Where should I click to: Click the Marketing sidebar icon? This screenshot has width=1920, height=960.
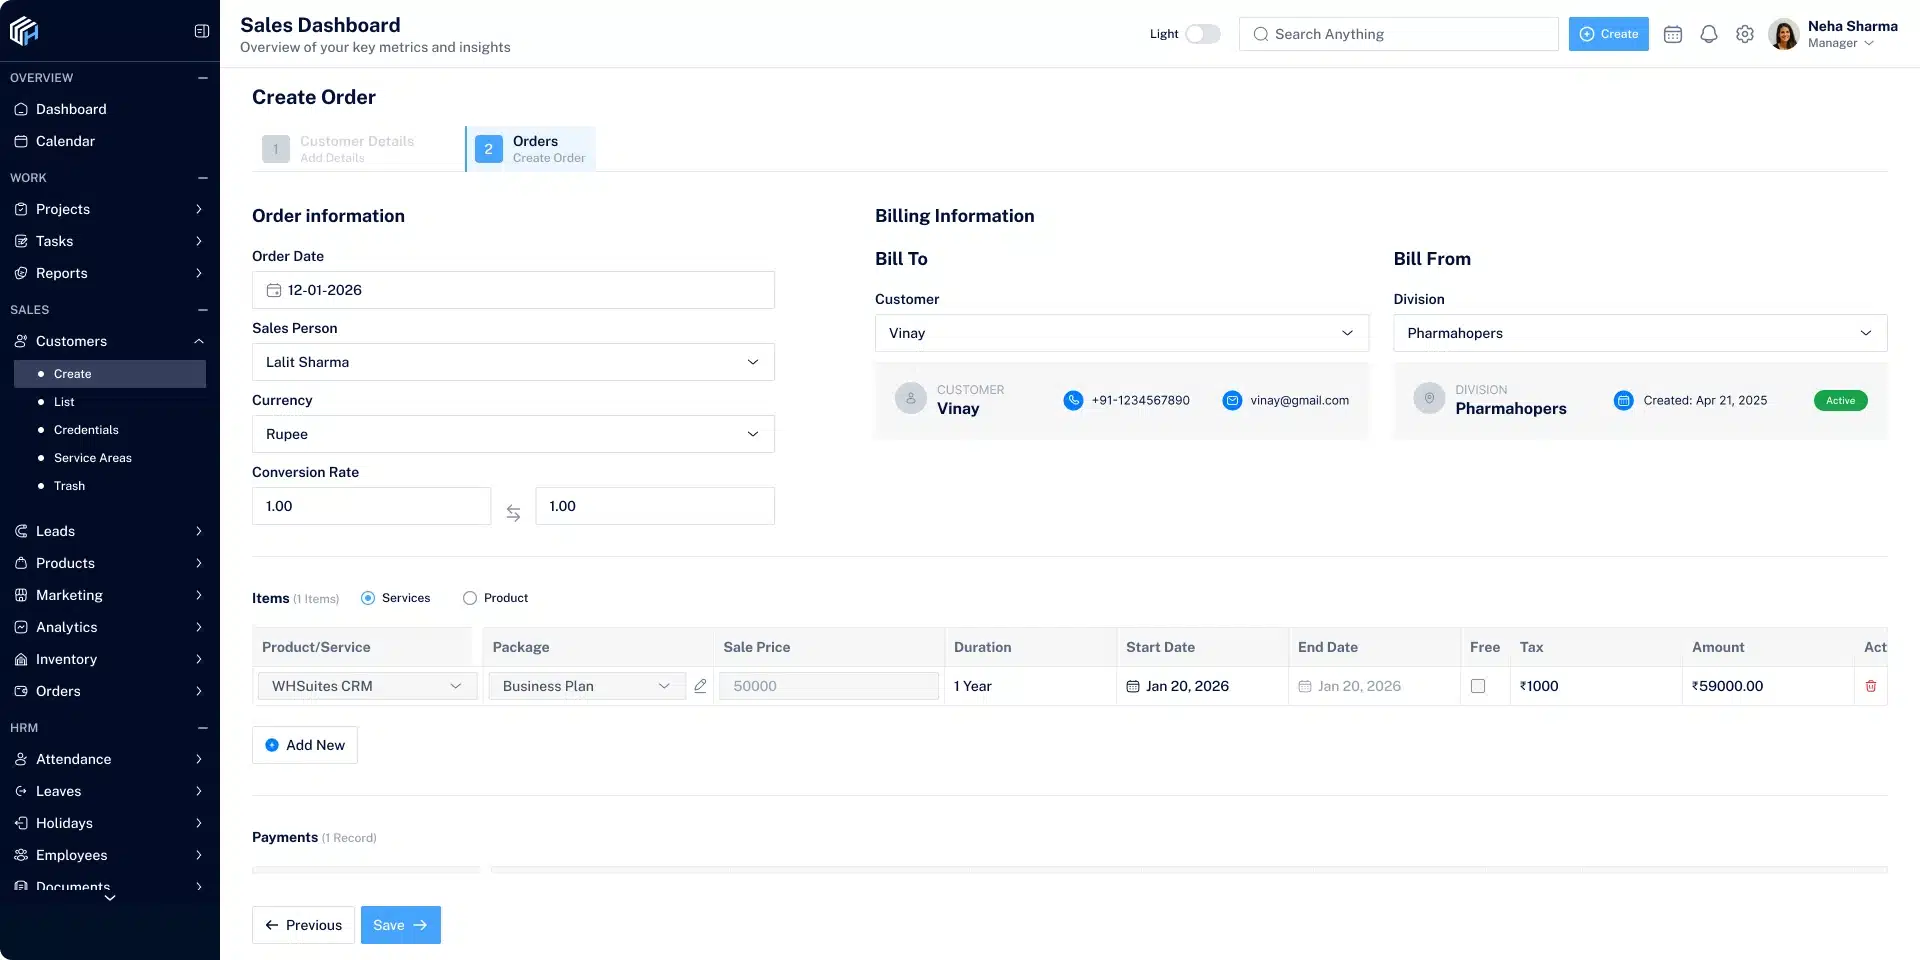pos(21,595)
